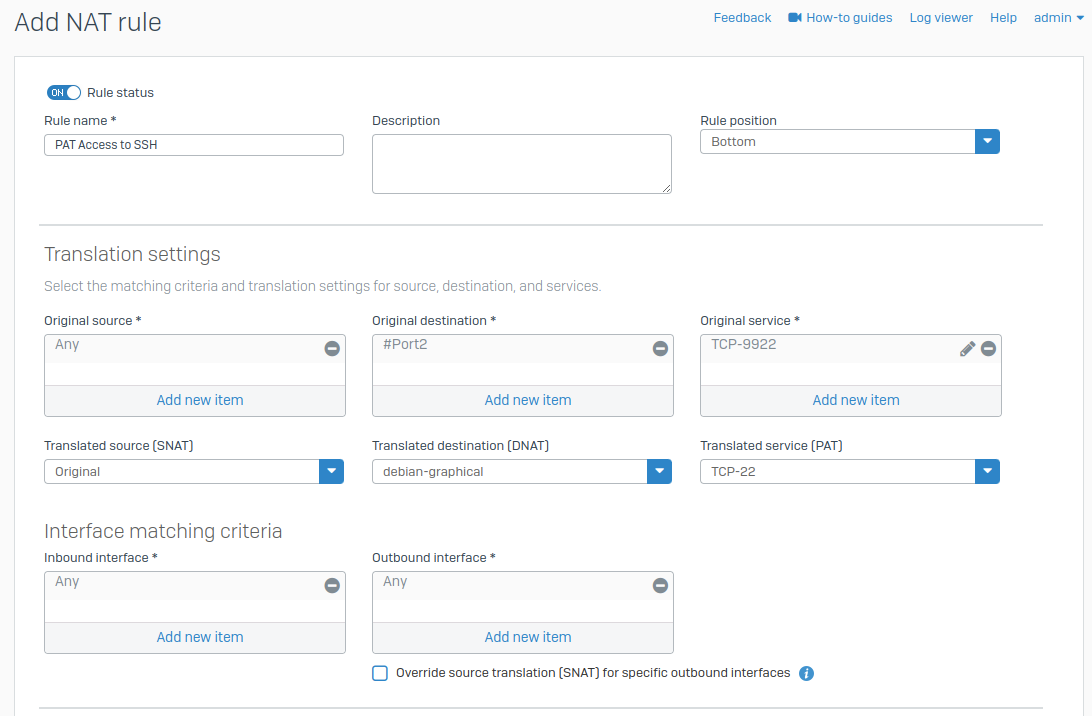Click the How-to guides video icon
The image size is (1092, 716).
tap(795, 18)
